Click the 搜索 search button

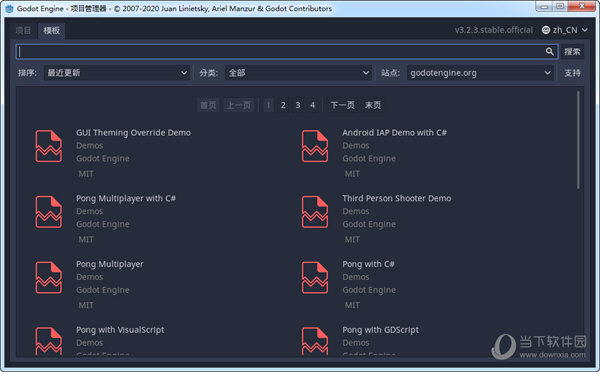pyautogui.click(x=572, y=52)
